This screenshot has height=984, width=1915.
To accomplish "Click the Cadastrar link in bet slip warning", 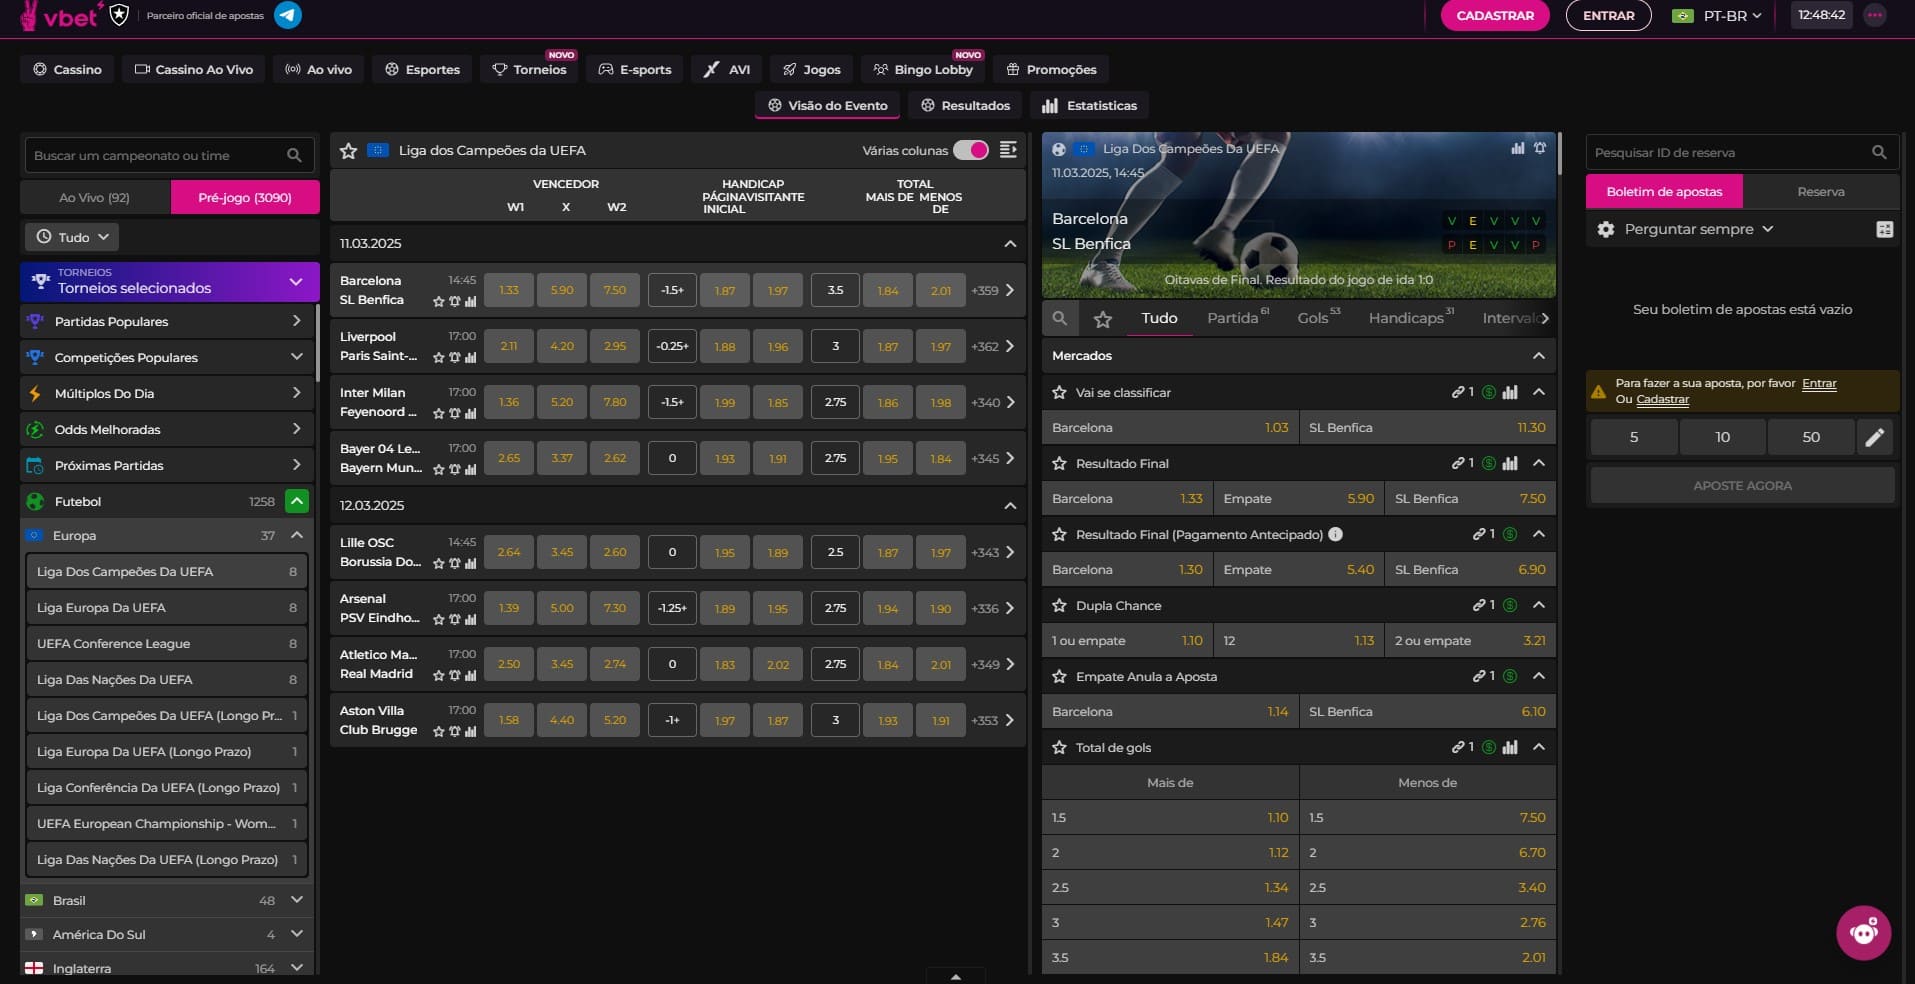I will (x=1662, y=399).
